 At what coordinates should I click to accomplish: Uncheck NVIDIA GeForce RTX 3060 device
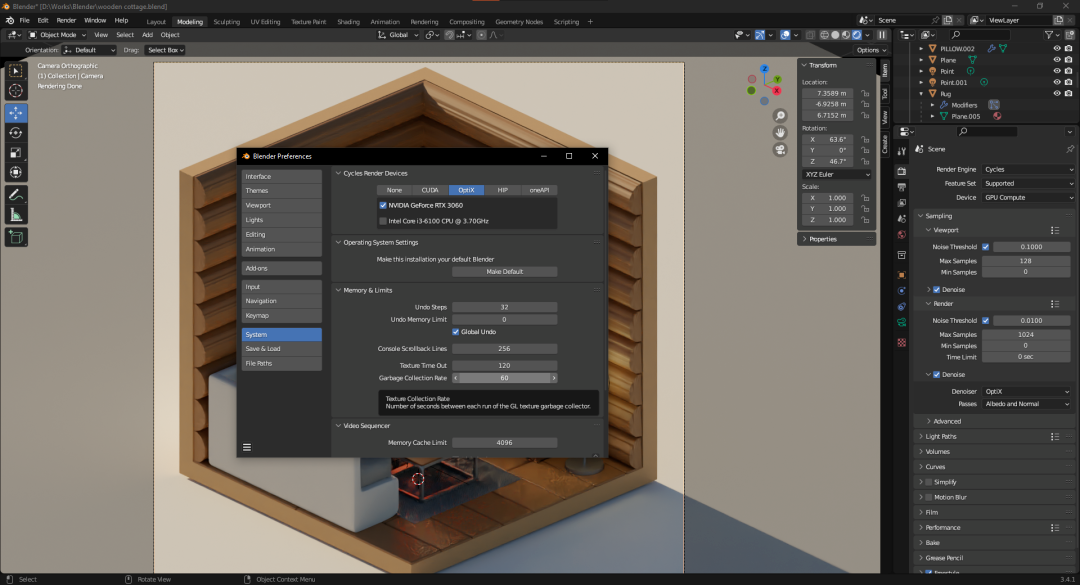[x=383, y=205]
